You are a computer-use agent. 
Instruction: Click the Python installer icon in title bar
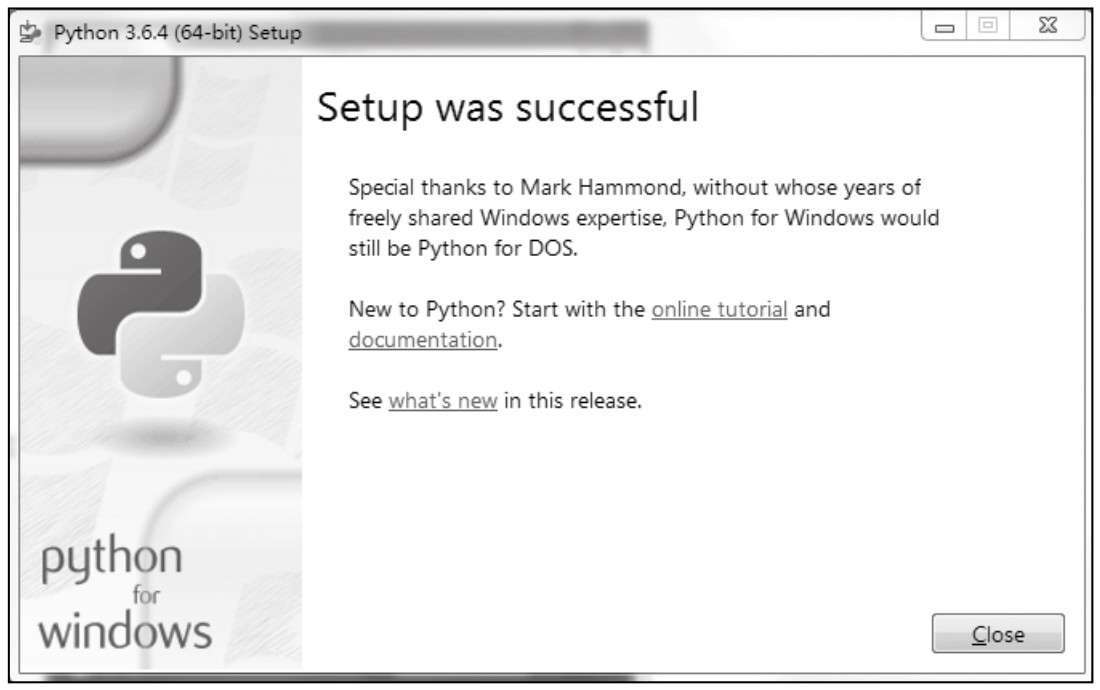[33, 34]
